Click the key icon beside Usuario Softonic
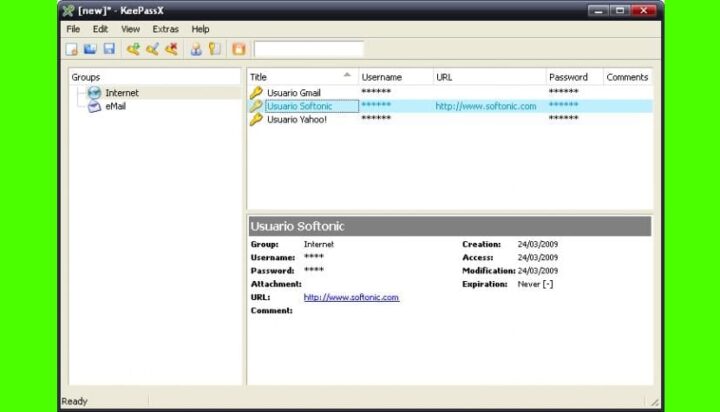This screenshot has height=412, width=720. click(256, 106)
